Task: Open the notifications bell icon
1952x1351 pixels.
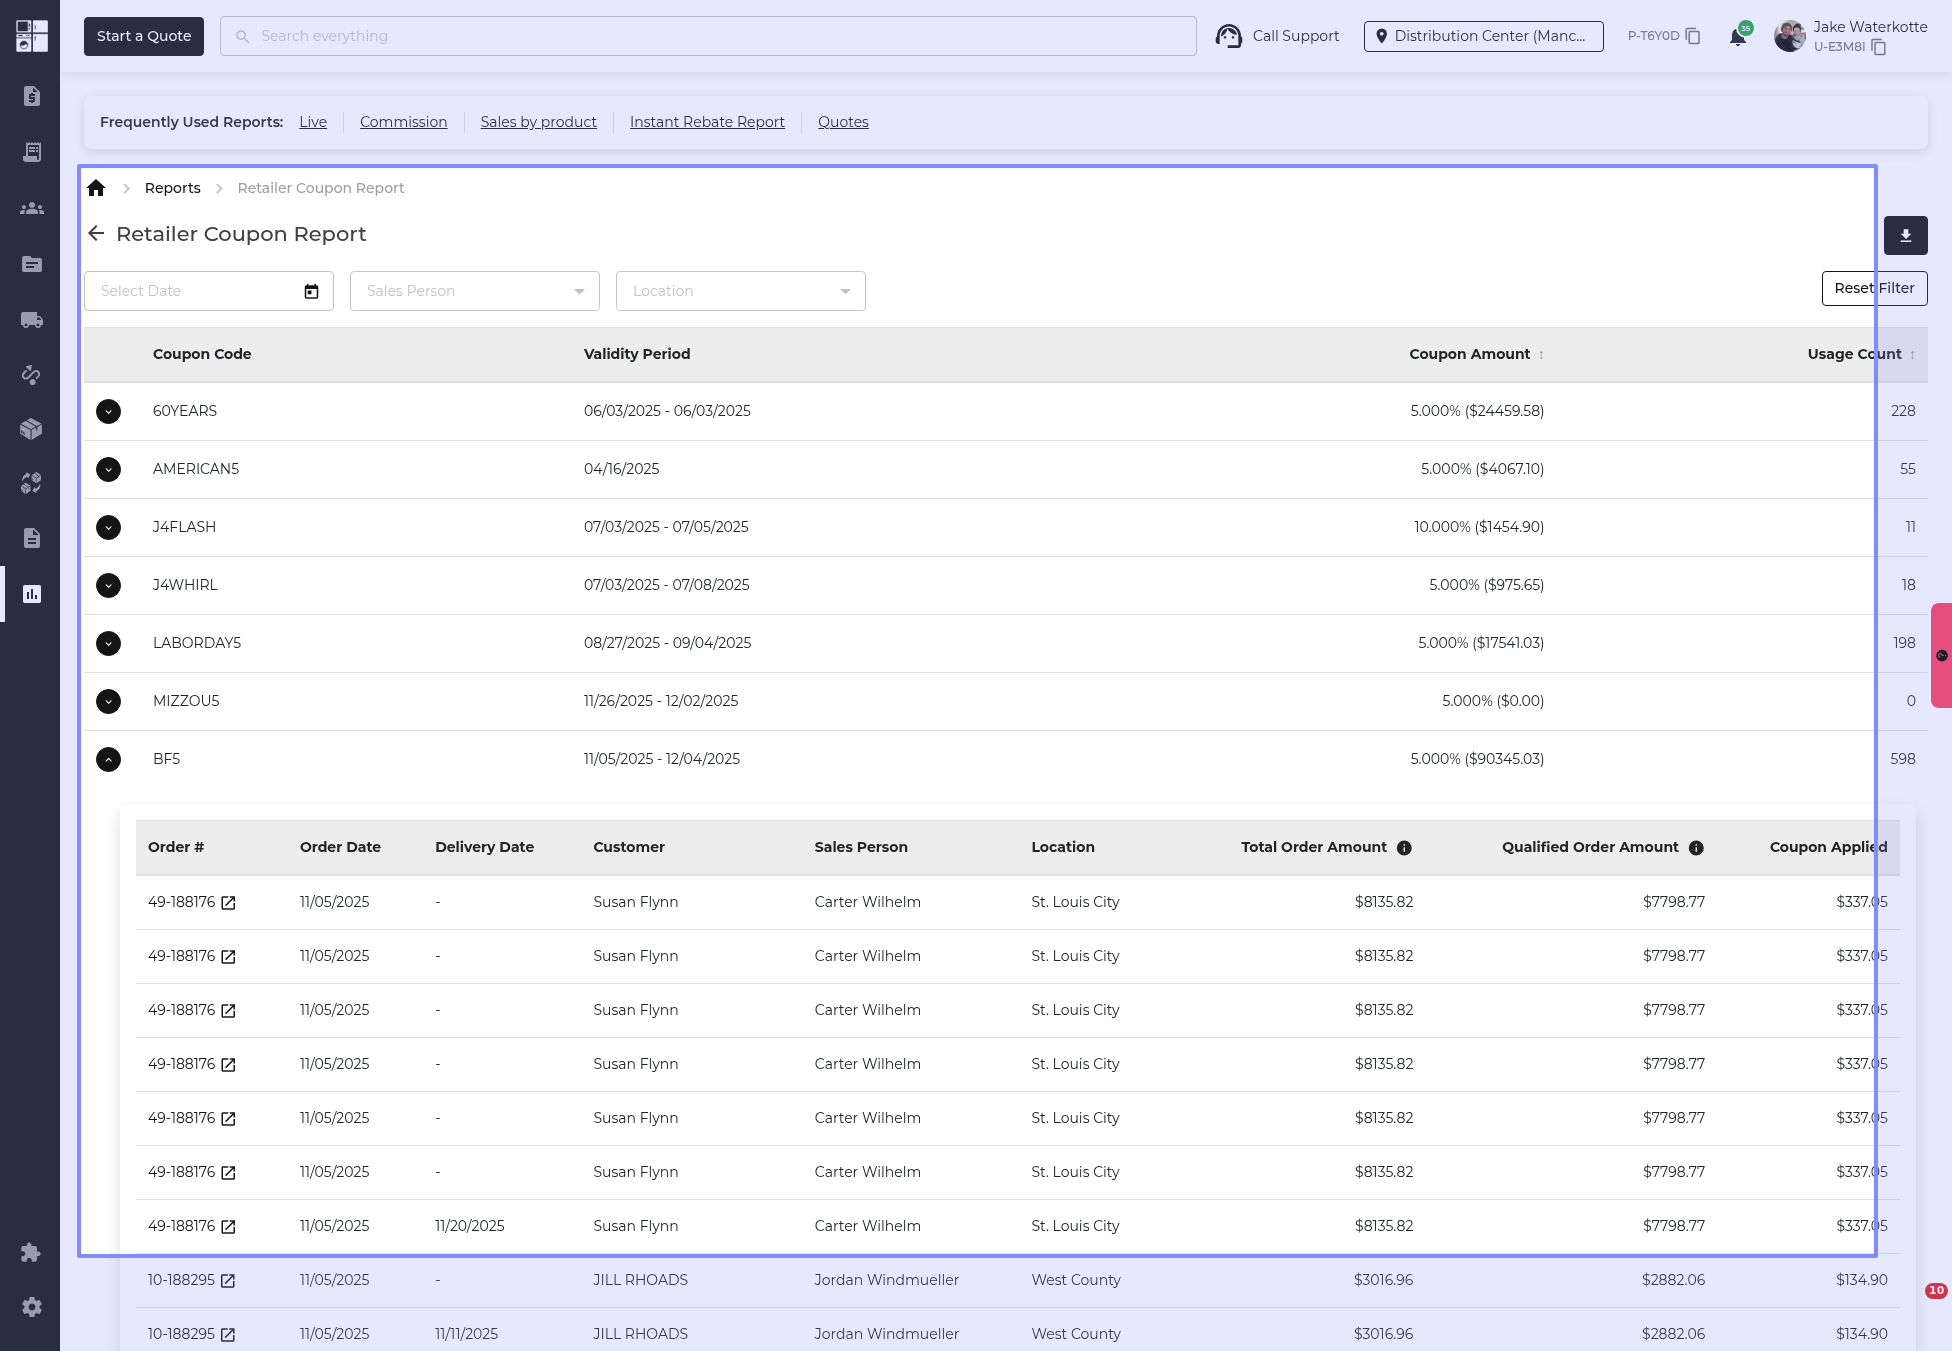Action: [x=1738, y=37]
